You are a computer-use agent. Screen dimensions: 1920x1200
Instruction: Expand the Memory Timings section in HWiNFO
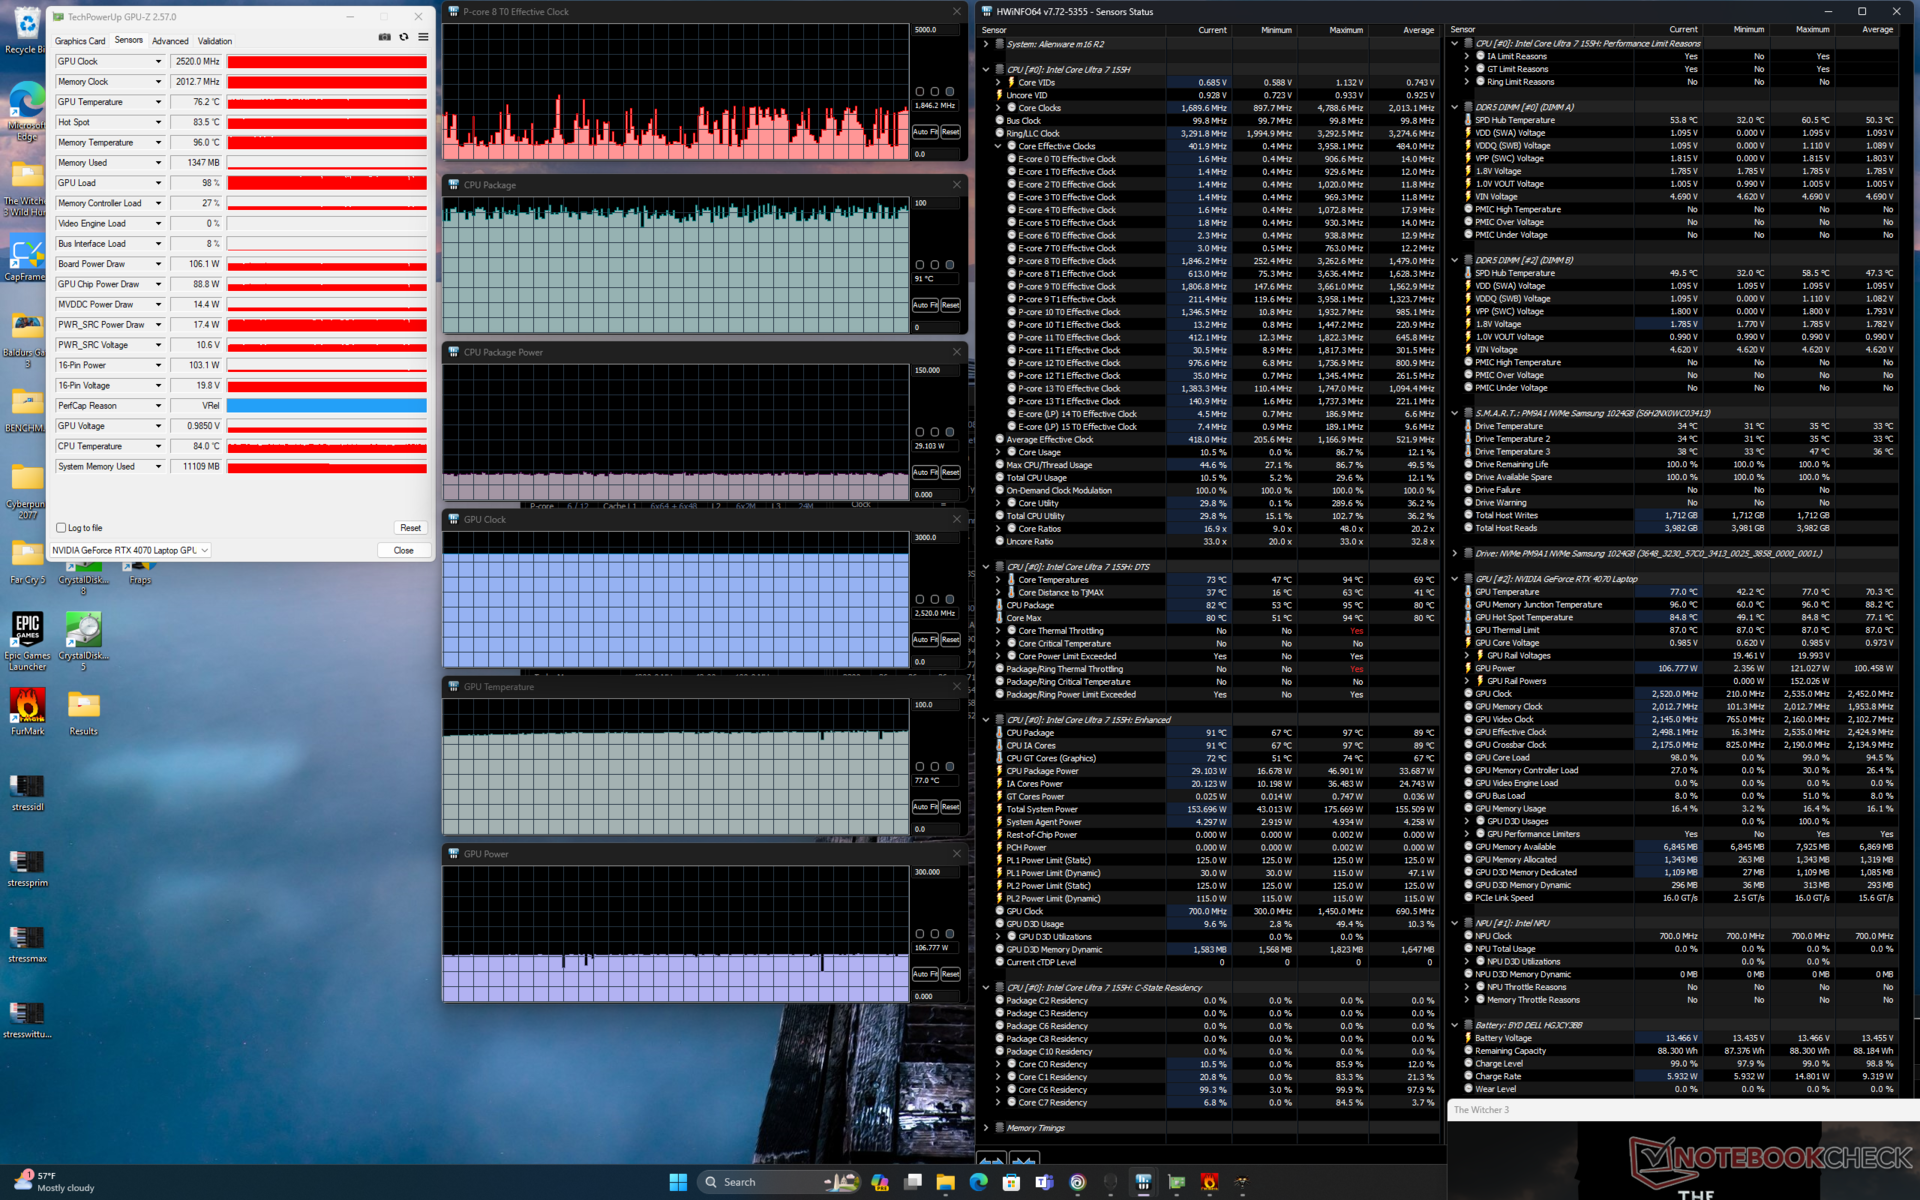[986, 1128]
